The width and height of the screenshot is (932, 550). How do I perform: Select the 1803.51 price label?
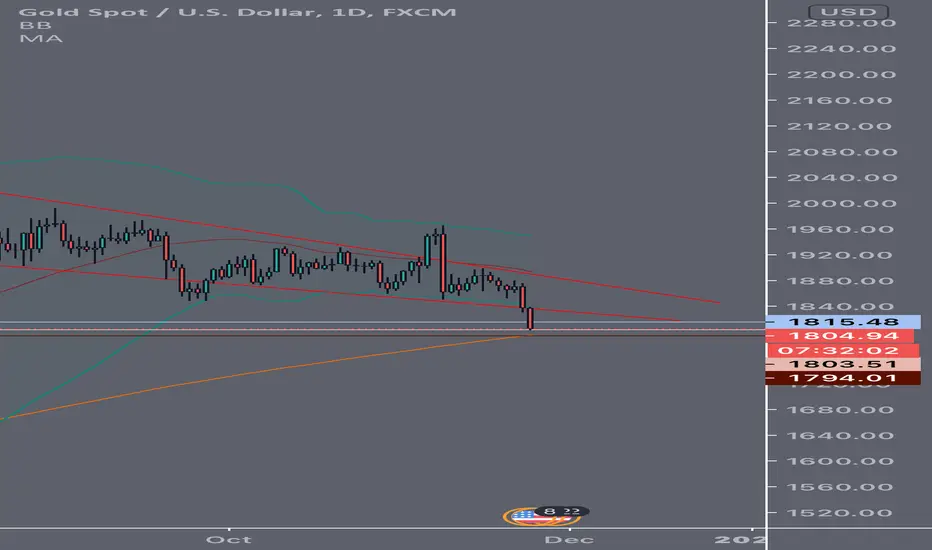pos(842,364)
